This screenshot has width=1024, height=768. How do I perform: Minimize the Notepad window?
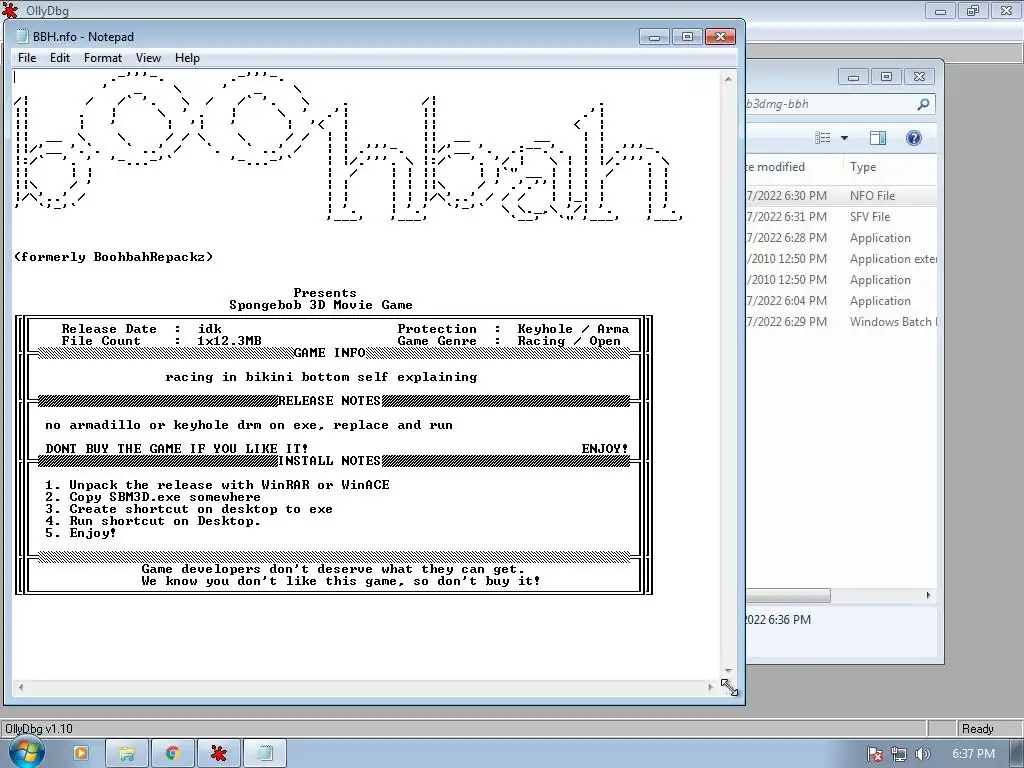pos(654,37)
